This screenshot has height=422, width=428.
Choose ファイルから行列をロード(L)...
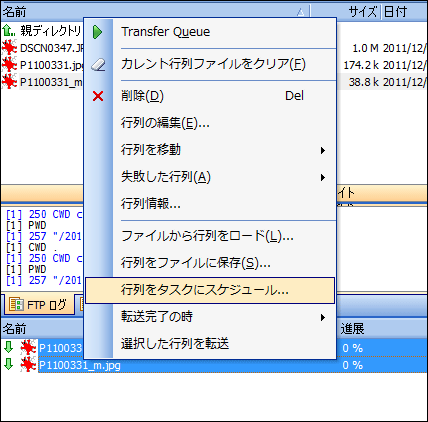point(210,236)
